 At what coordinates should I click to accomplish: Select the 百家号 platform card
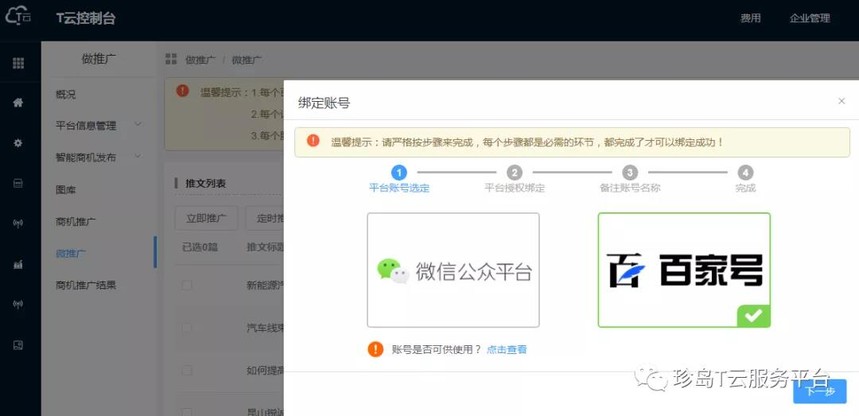pos(684,270)
